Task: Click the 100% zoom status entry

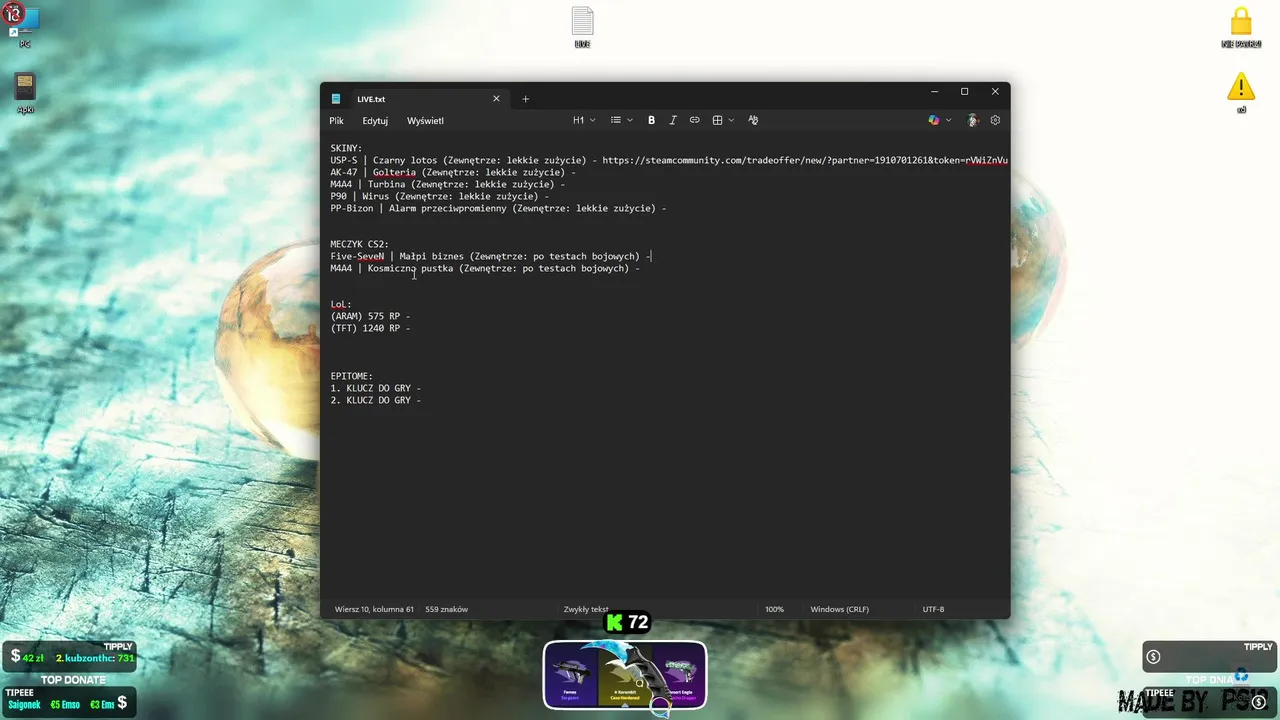Action: 774,609
